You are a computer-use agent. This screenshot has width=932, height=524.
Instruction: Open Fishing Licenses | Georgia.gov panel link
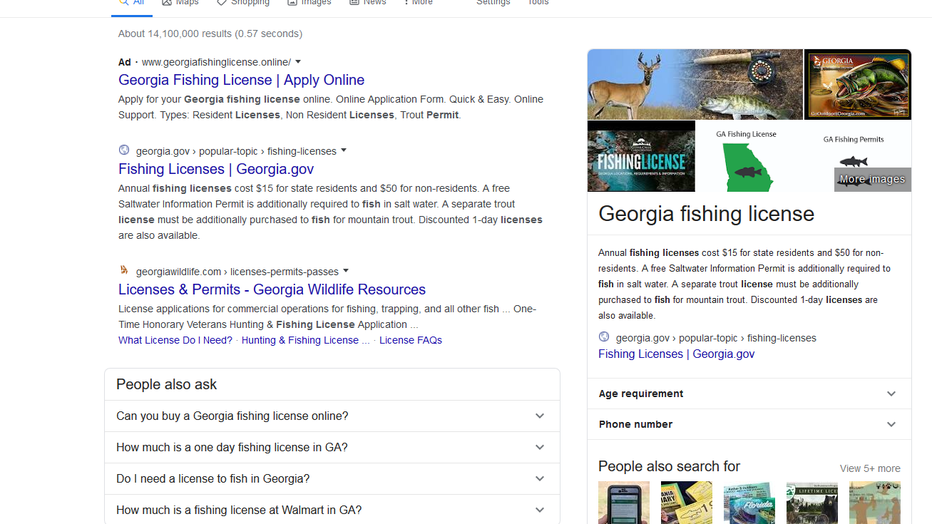tap(676, 354)
